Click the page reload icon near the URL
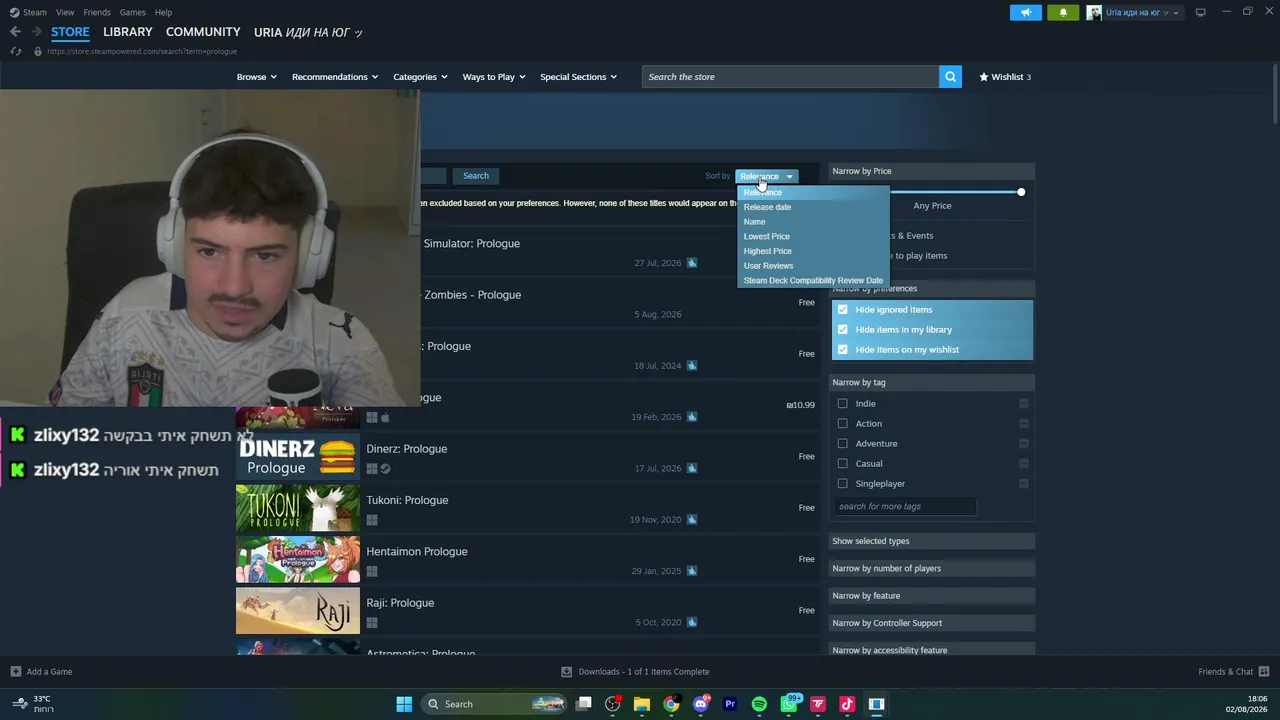Viewport: 1280px width, 720px height. point(15,51)
